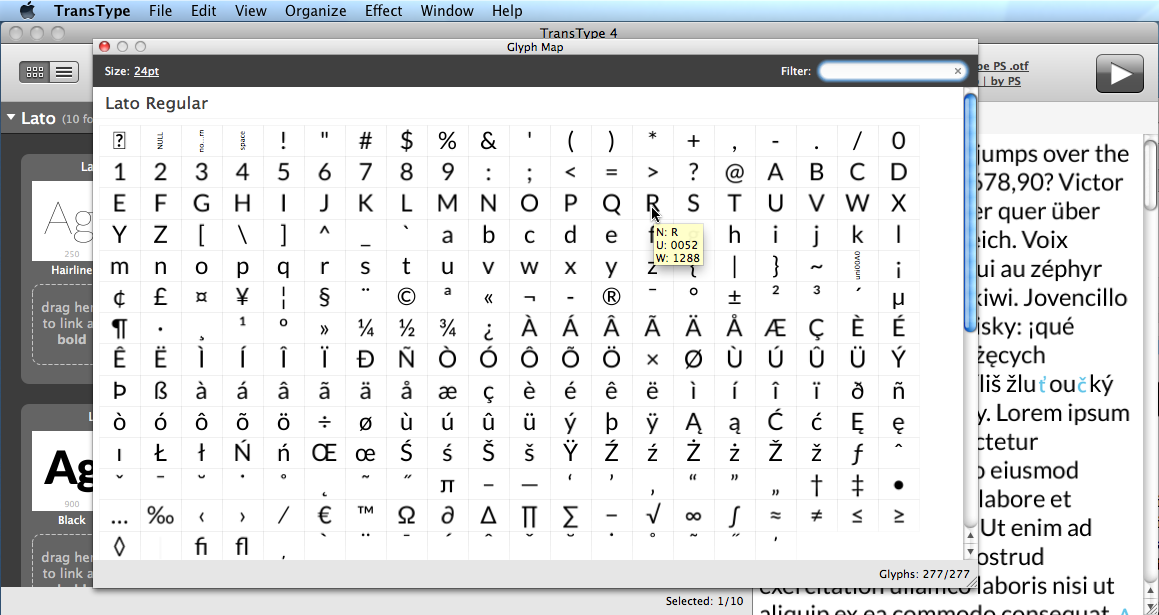Select the copyright symbol glyph
The height and width of the screenshot is (615, 1159).
407,297
